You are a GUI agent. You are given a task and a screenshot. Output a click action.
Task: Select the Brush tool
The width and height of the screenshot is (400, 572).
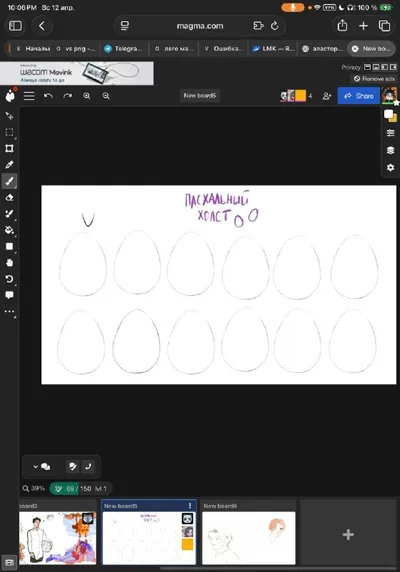[9, 181]
